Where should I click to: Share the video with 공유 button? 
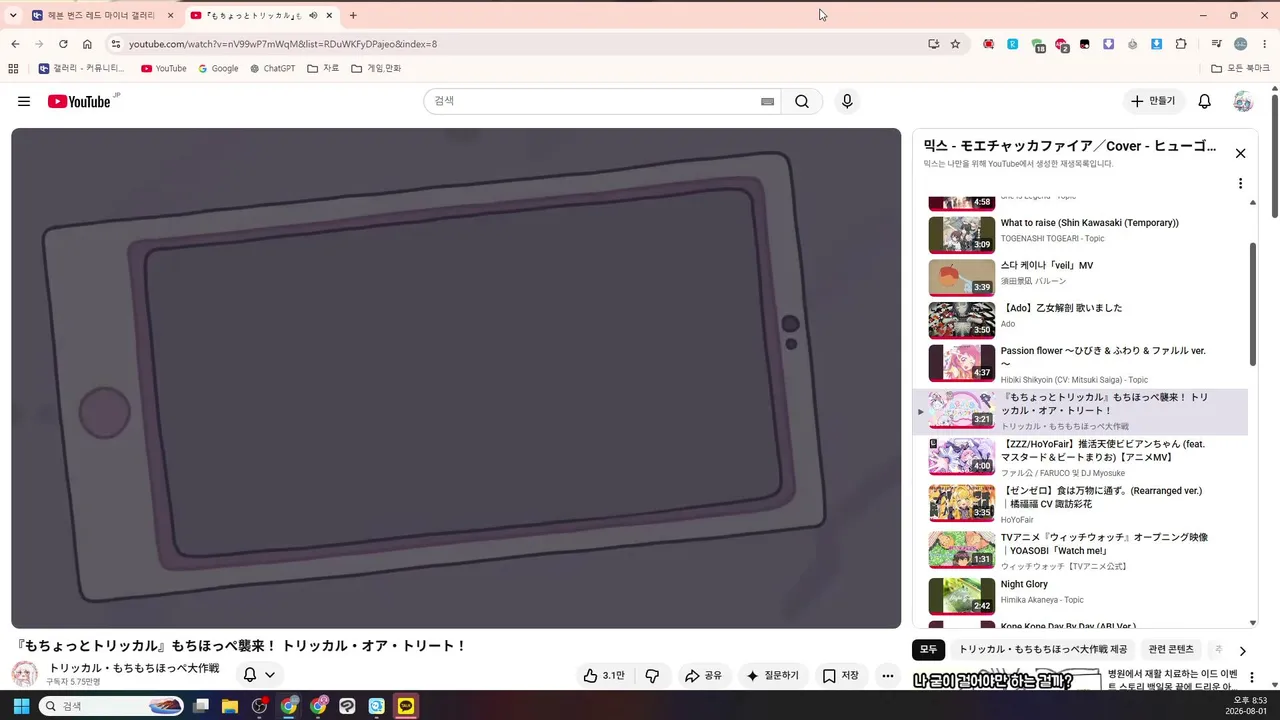(x=703, y=676)
